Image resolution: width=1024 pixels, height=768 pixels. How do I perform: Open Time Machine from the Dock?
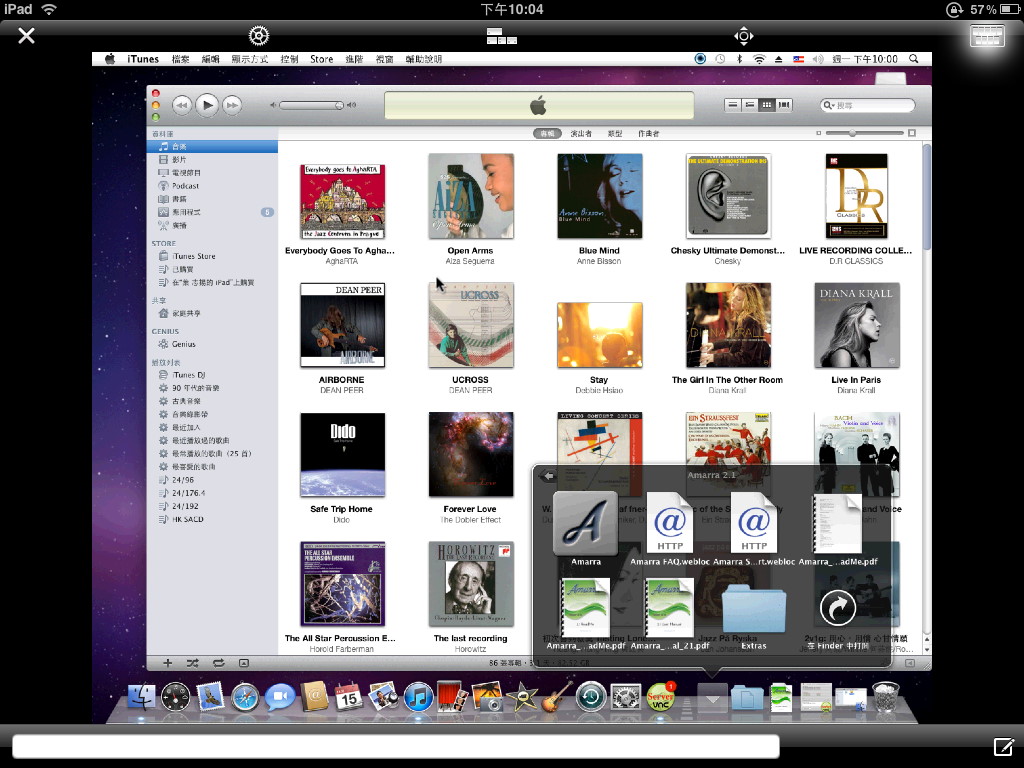[x=590, y=697]
